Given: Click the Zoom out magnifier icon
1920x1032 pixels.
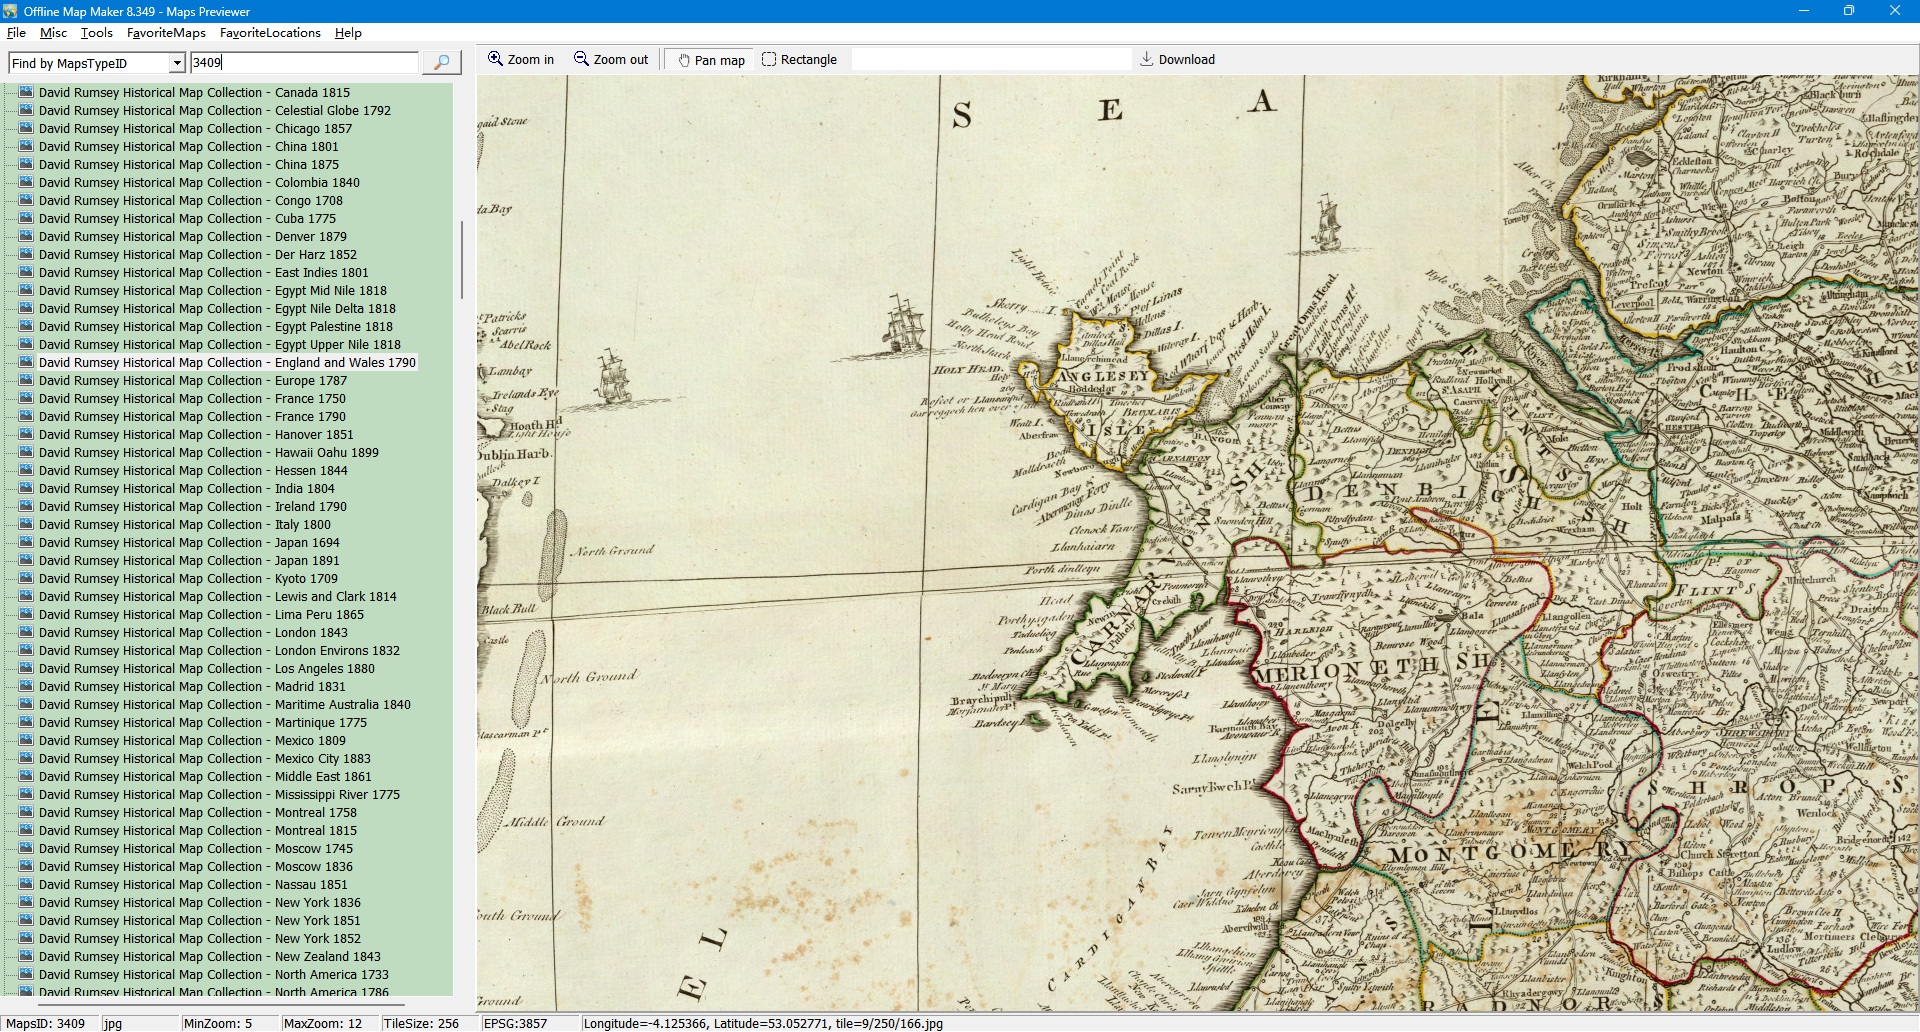Looking at the screenshot, I should tap(581, 59).
